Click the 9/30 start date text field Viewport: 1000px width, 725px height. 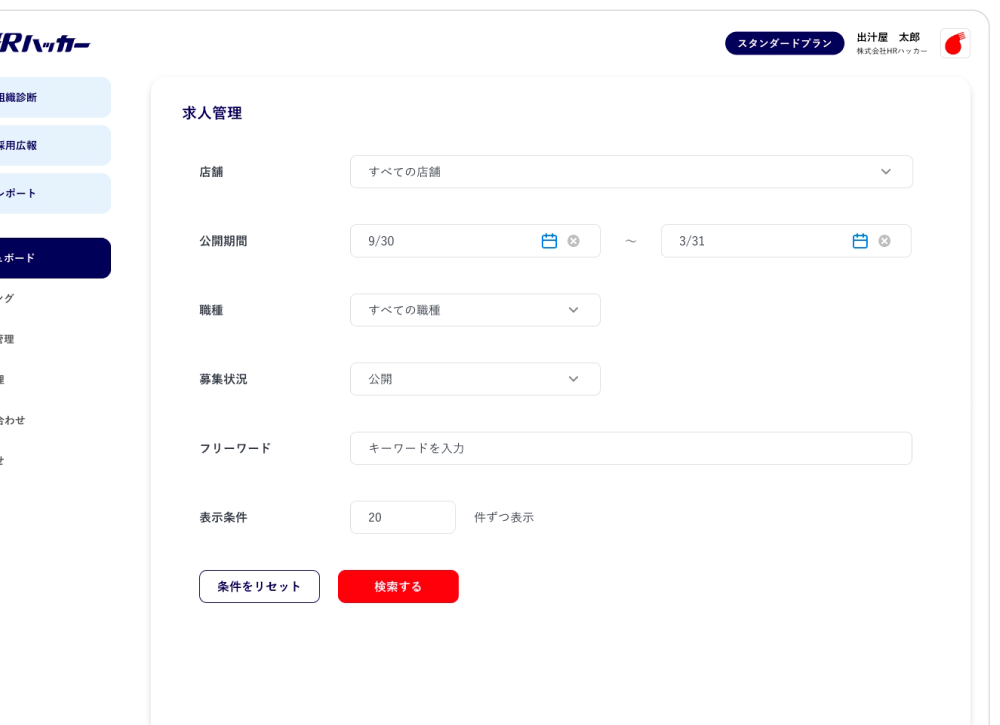(x=445, y=241)
